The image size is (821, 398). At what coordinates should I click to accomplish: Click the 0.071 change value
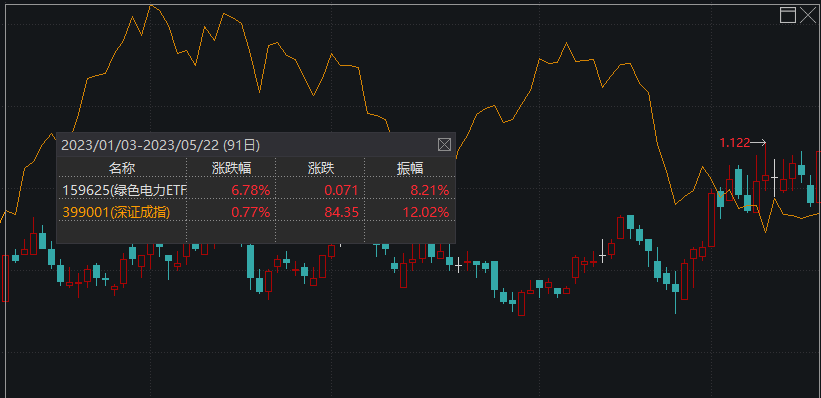(x=341, y=190)
